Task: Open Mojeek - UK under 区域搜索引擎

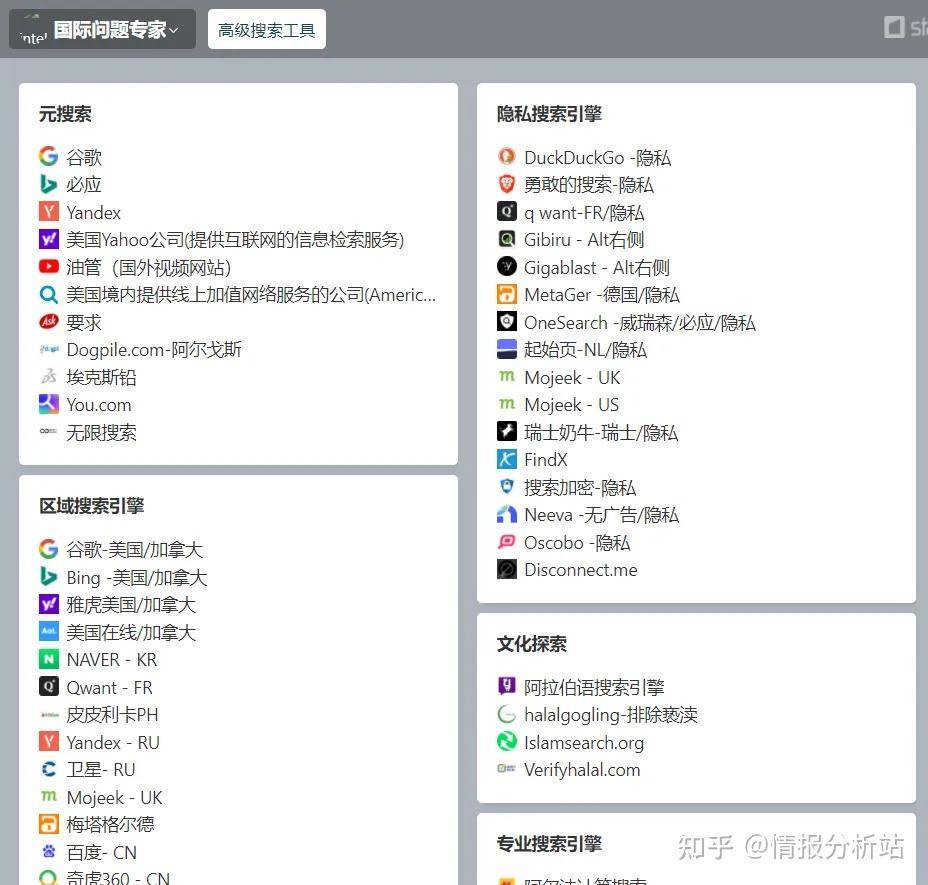Action: [x=114, y=797]
